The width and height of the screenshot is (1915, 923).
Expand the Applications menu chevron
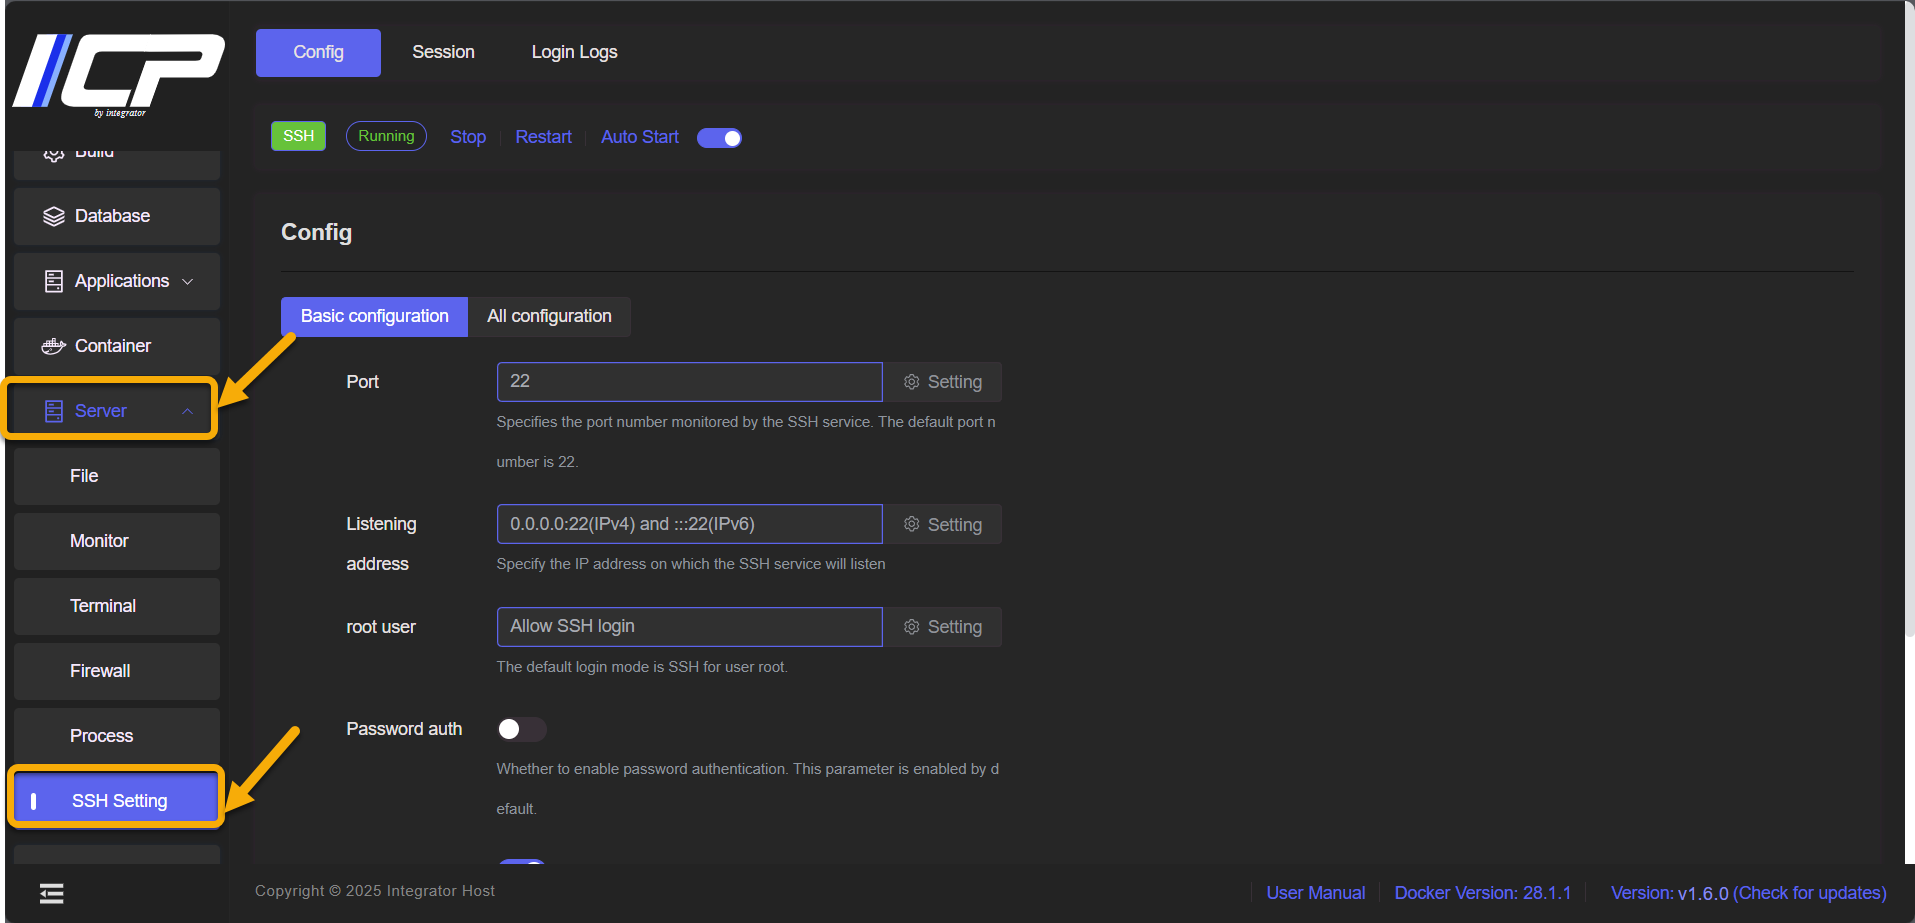point(187,282)
